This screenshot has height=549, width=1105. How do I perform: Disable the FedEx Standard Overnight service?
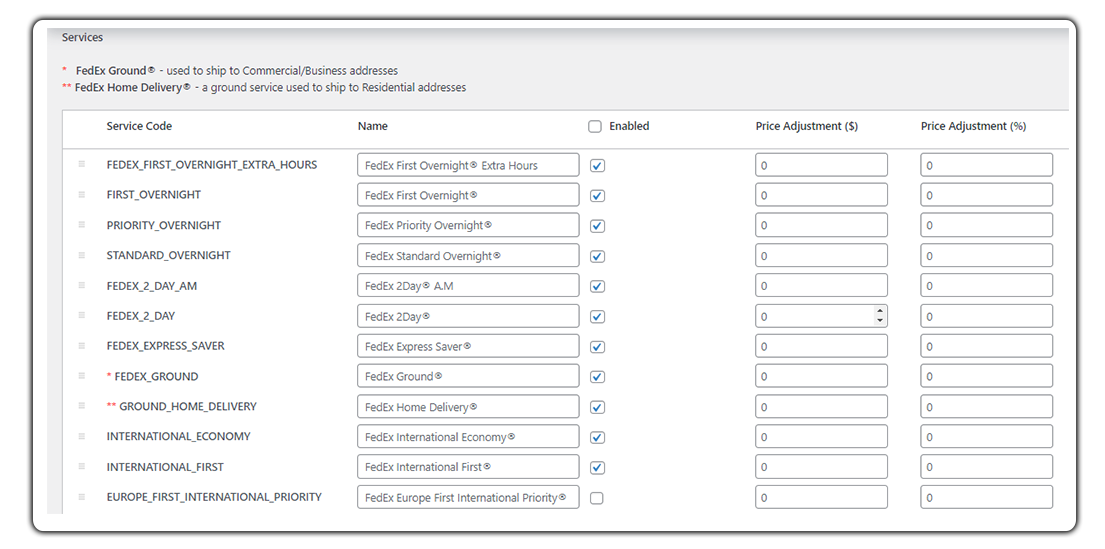pyautogui.click(x=598, y=257)
